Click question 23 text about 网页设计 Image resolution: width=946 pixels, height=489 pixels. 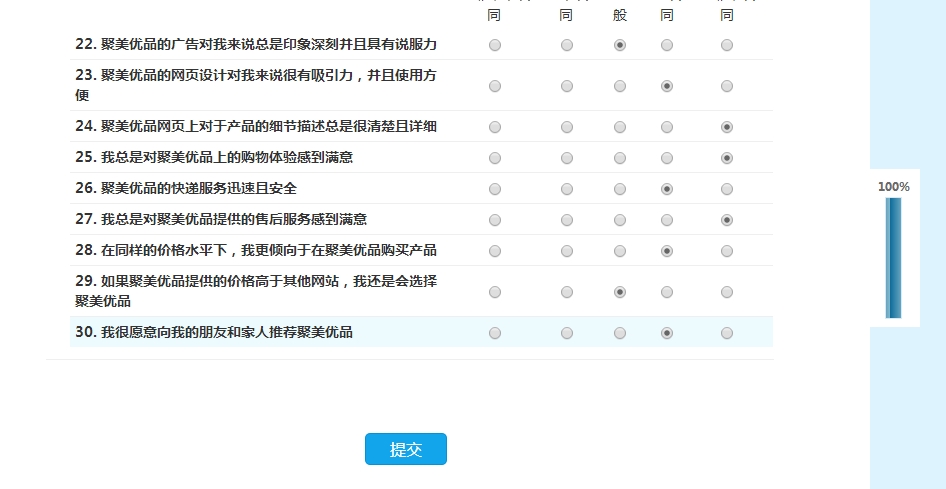pos(256,85)
